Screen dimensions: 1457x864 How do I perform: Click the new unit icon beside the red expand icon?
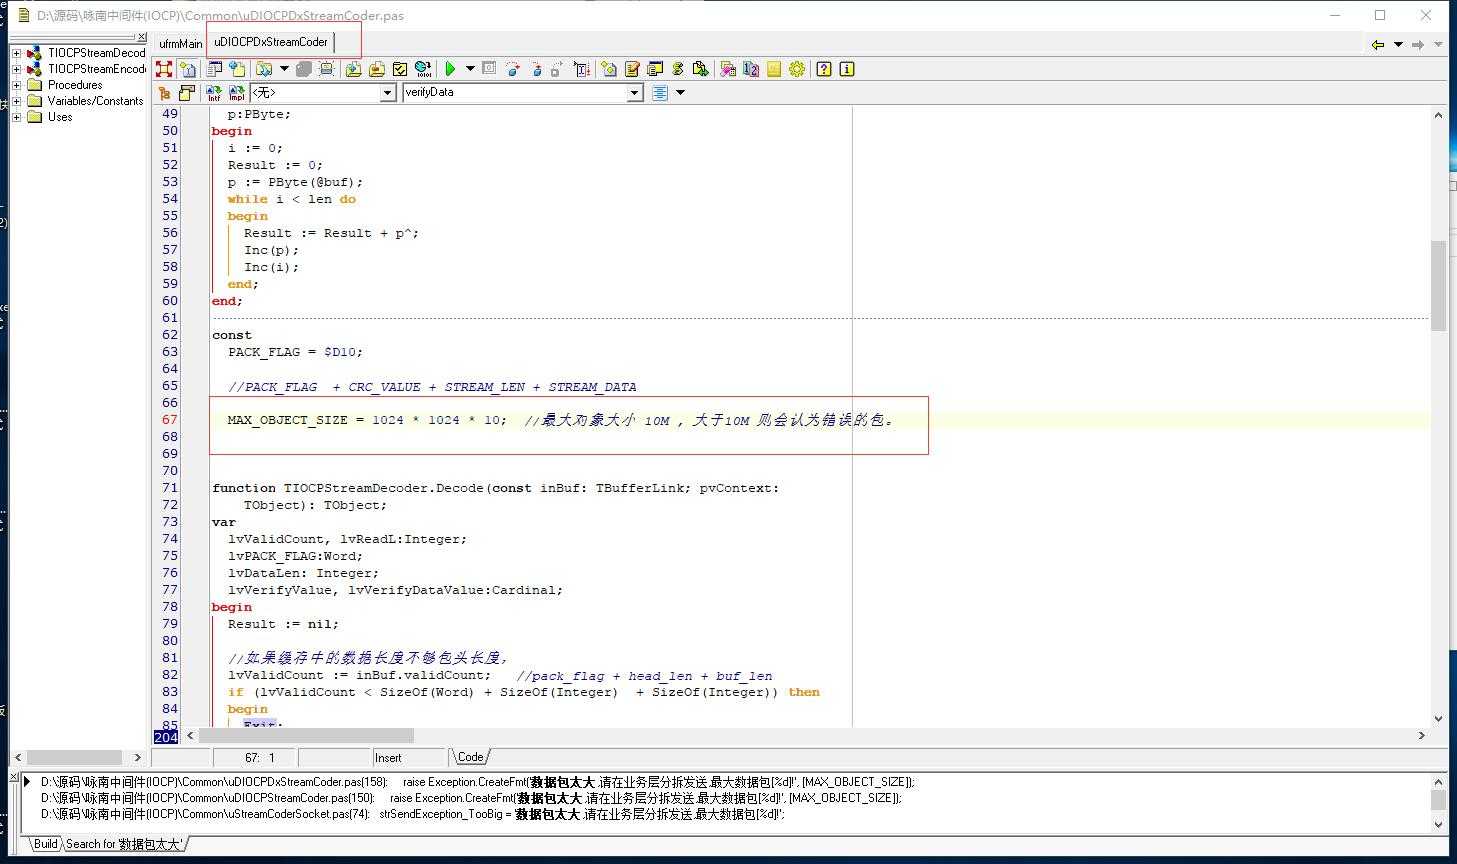click(187, 69)
